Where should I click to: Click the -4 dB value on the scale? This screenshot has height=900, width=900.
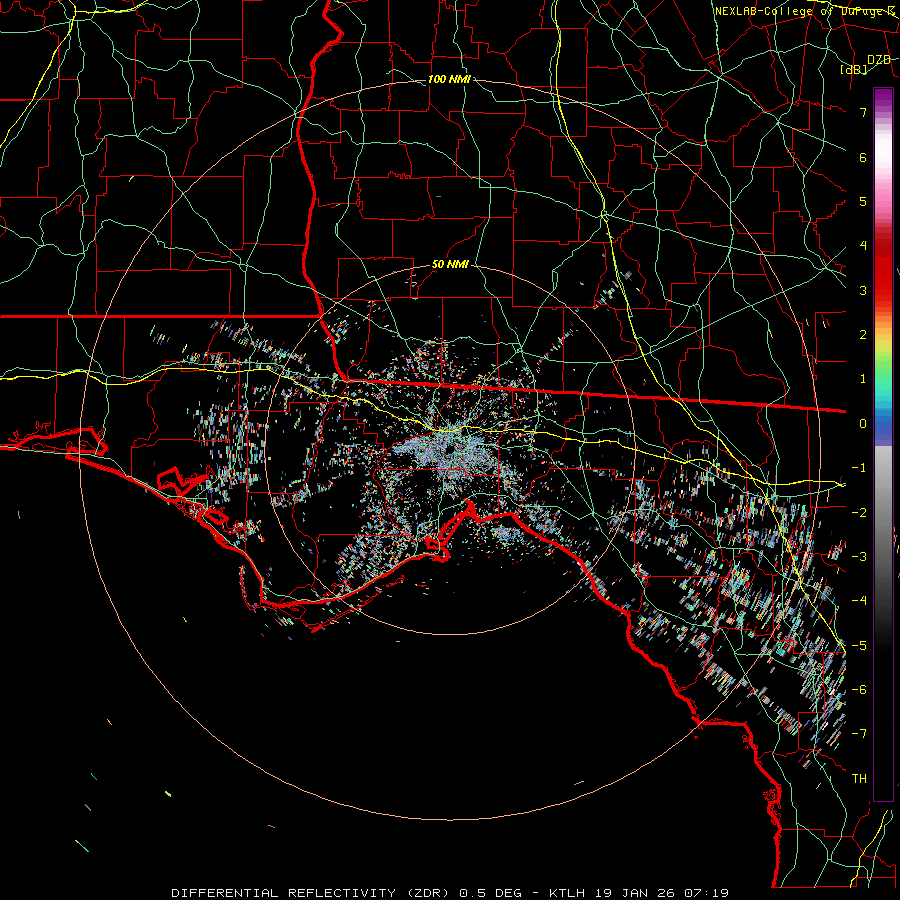click(859, 600)
